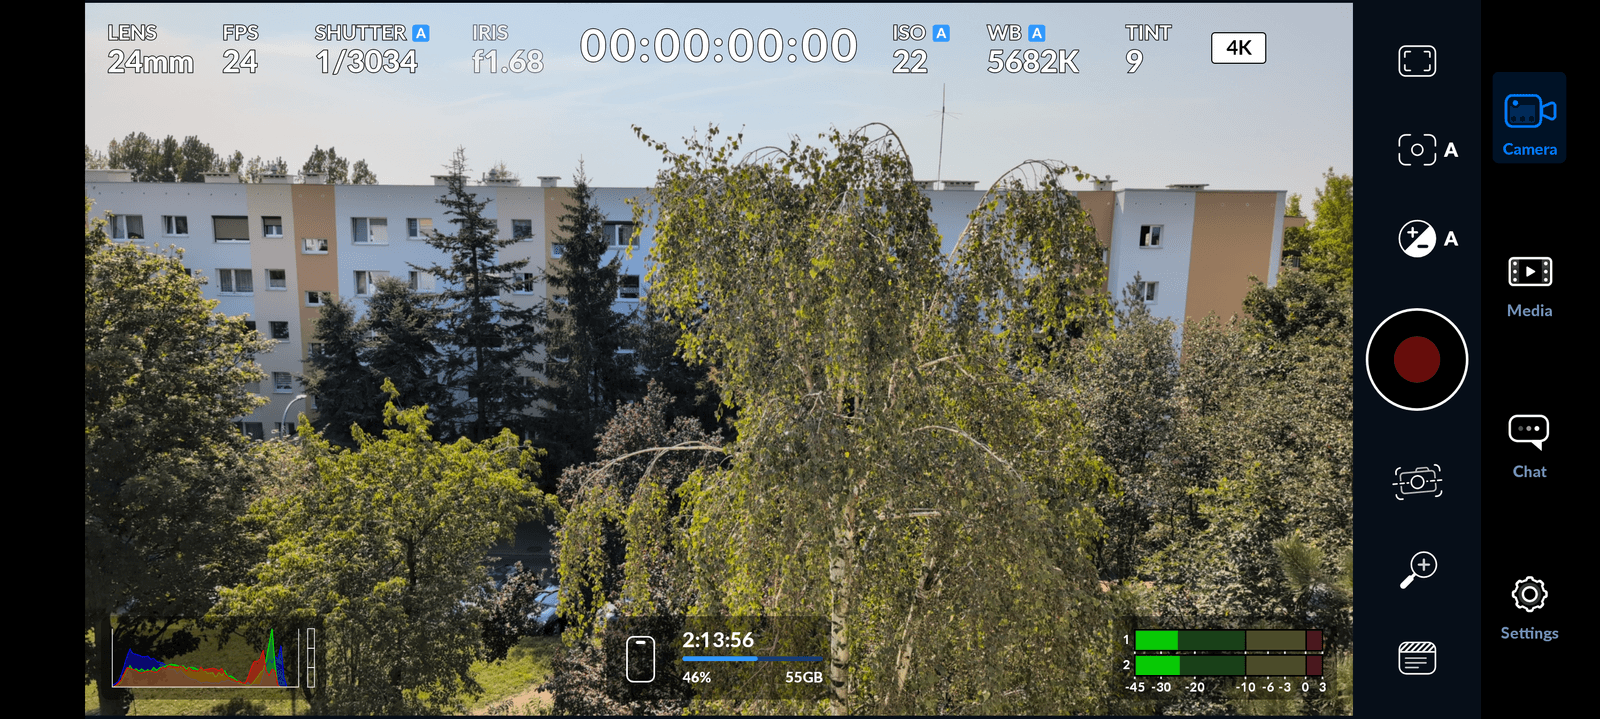Open the Media tab
The image size is (1600, 719).
click(x=1529, y=287)
